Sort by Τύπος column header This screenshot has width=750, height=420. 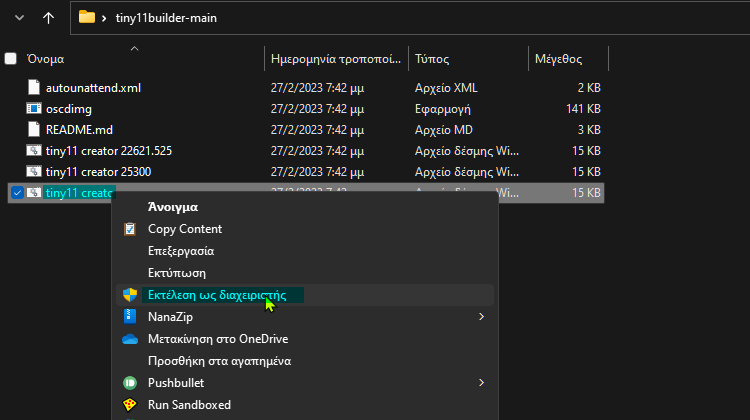pos(432,59)
